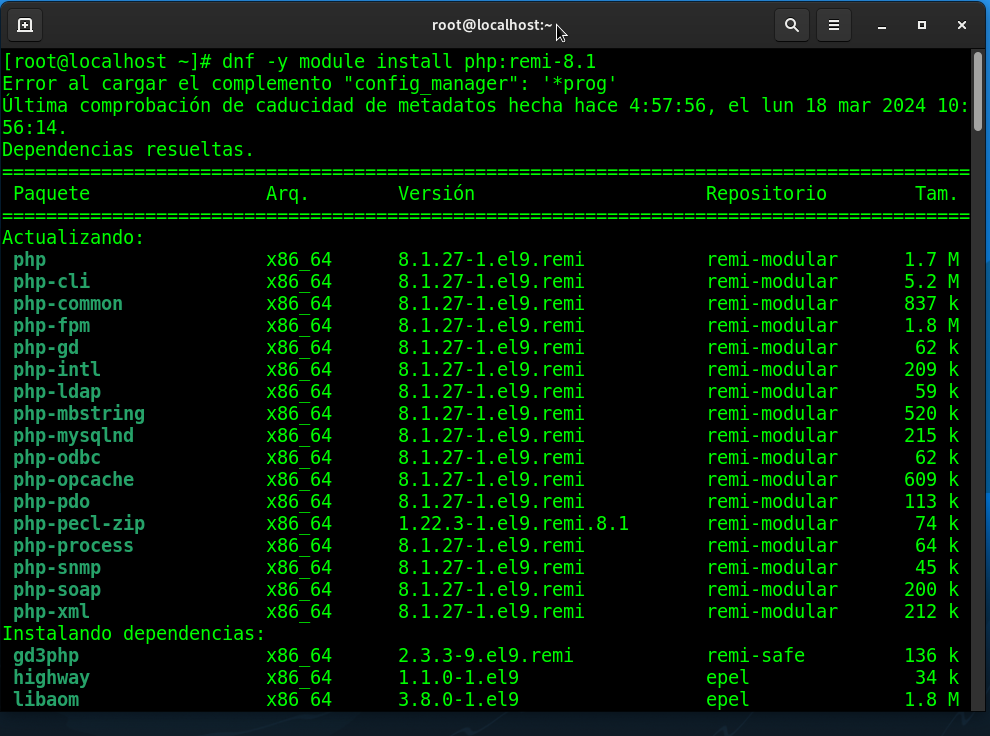The image size is (990, 736).
Task: Close the terminal window
Action: coord(962,25)
